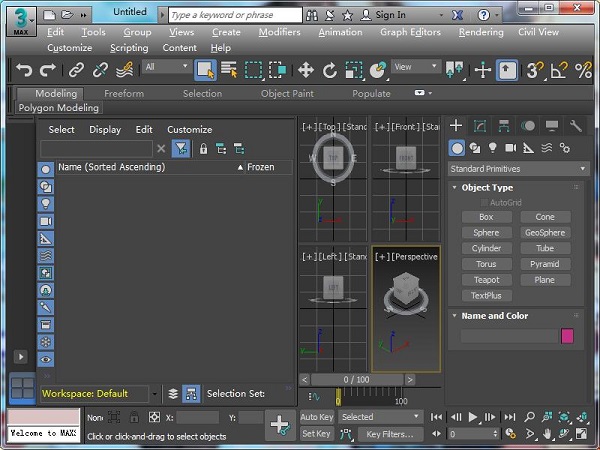Pick the Rectangular Selection Region tool
The image size is (600, 450).
(x=254, y=70)
